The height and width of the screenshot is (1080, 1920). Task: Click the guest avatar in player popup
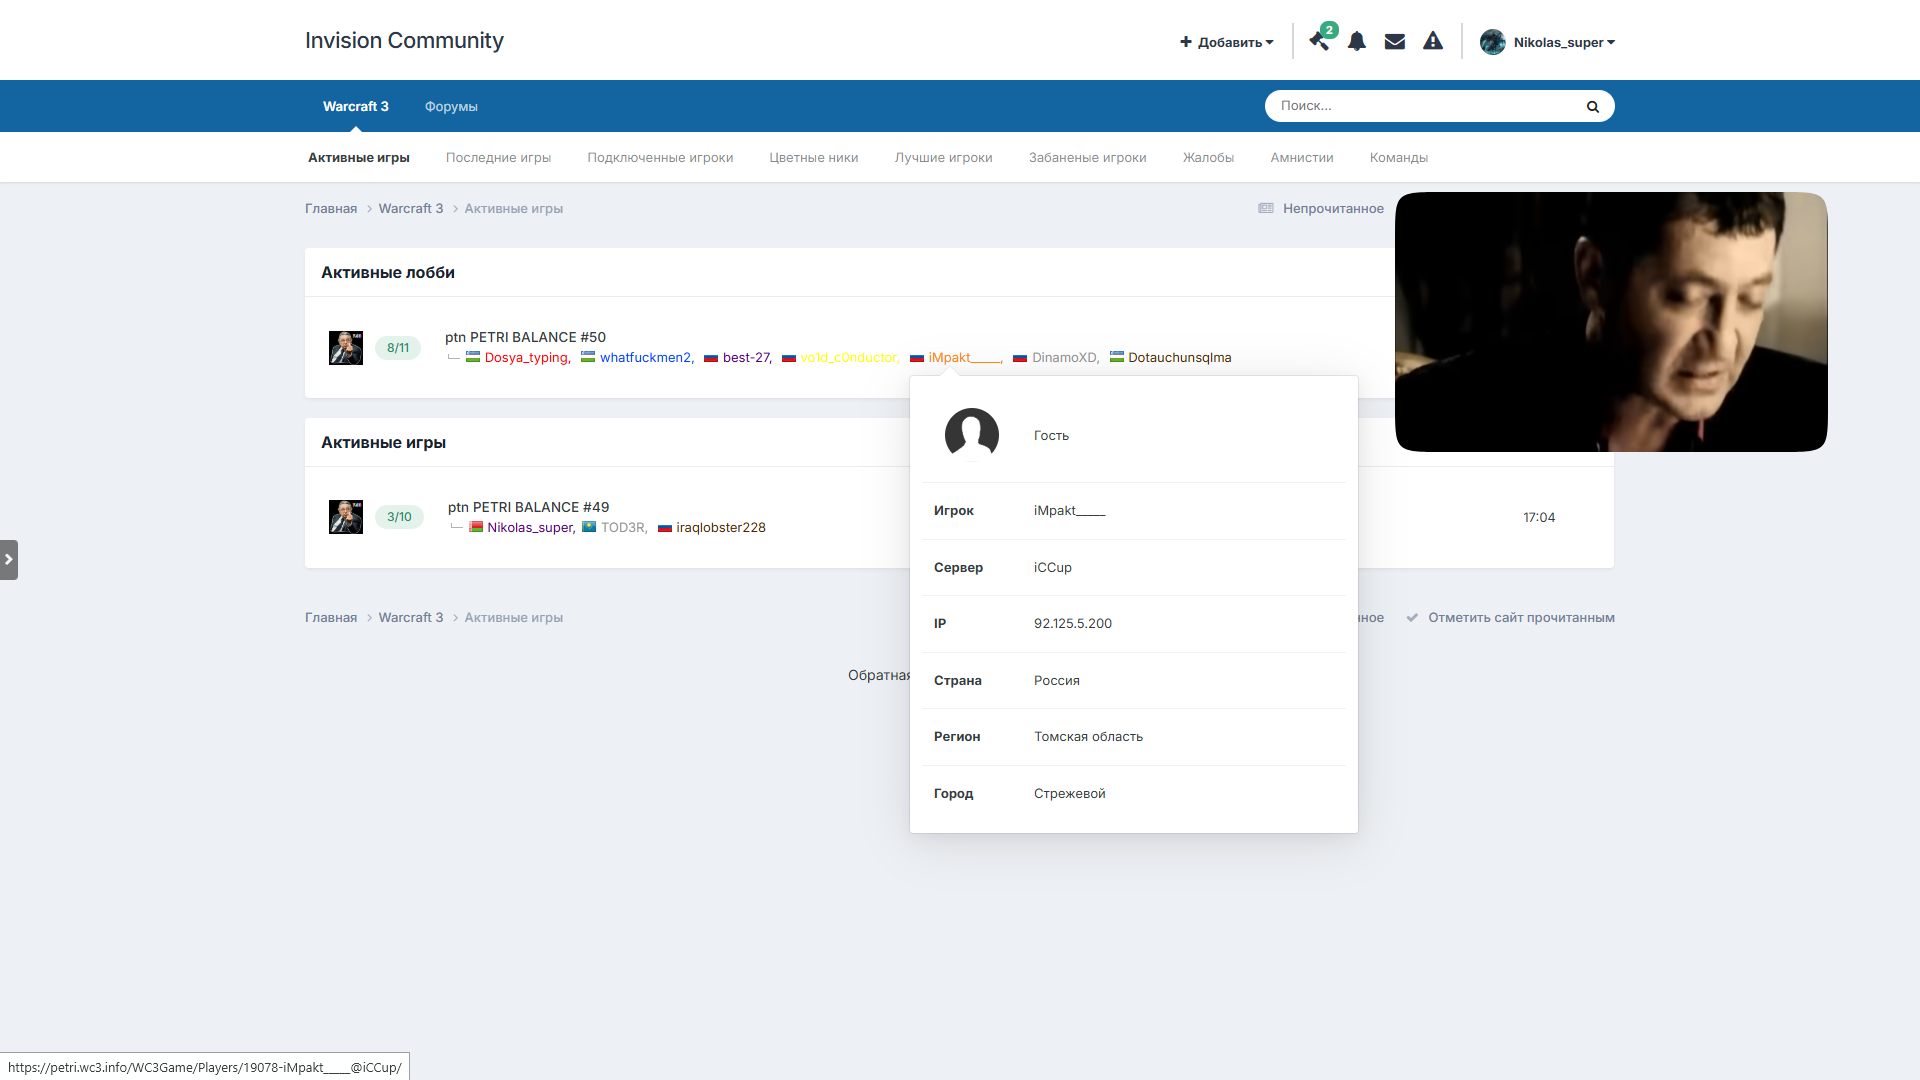[x=972, y=435]
